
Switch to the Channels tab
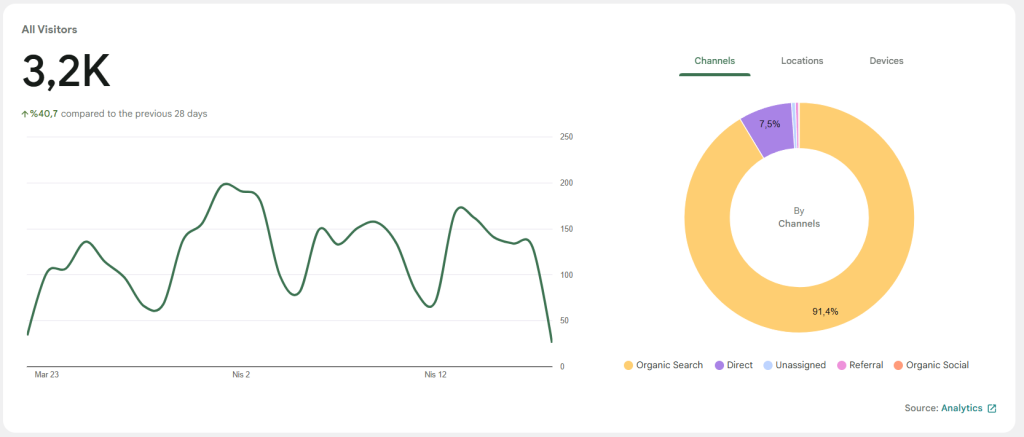714,61
